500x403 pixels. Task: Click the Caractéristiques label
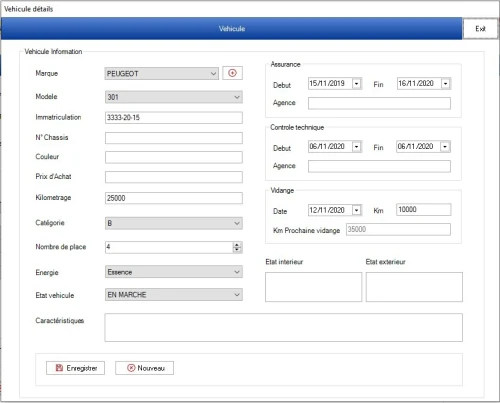point(60,321)
